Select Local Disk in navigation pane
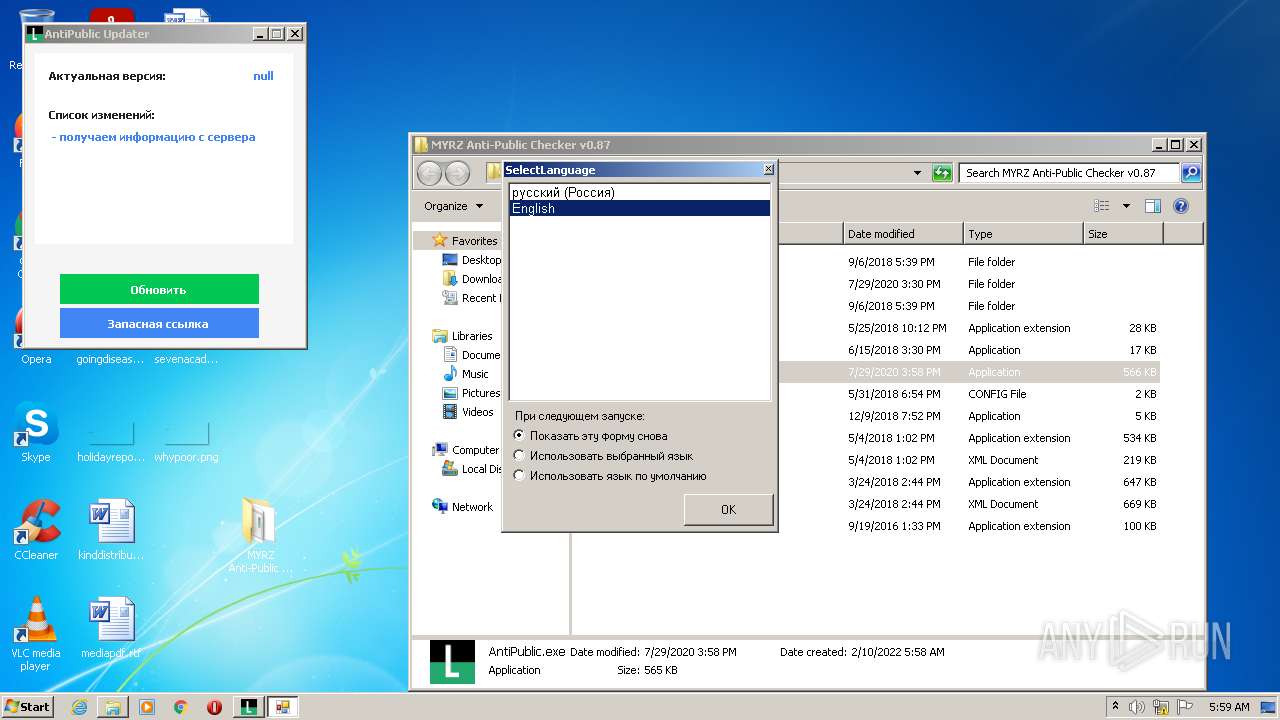The height and width of the screenshot is (720, 1280). pyautogui.click(x=472, y=469)
